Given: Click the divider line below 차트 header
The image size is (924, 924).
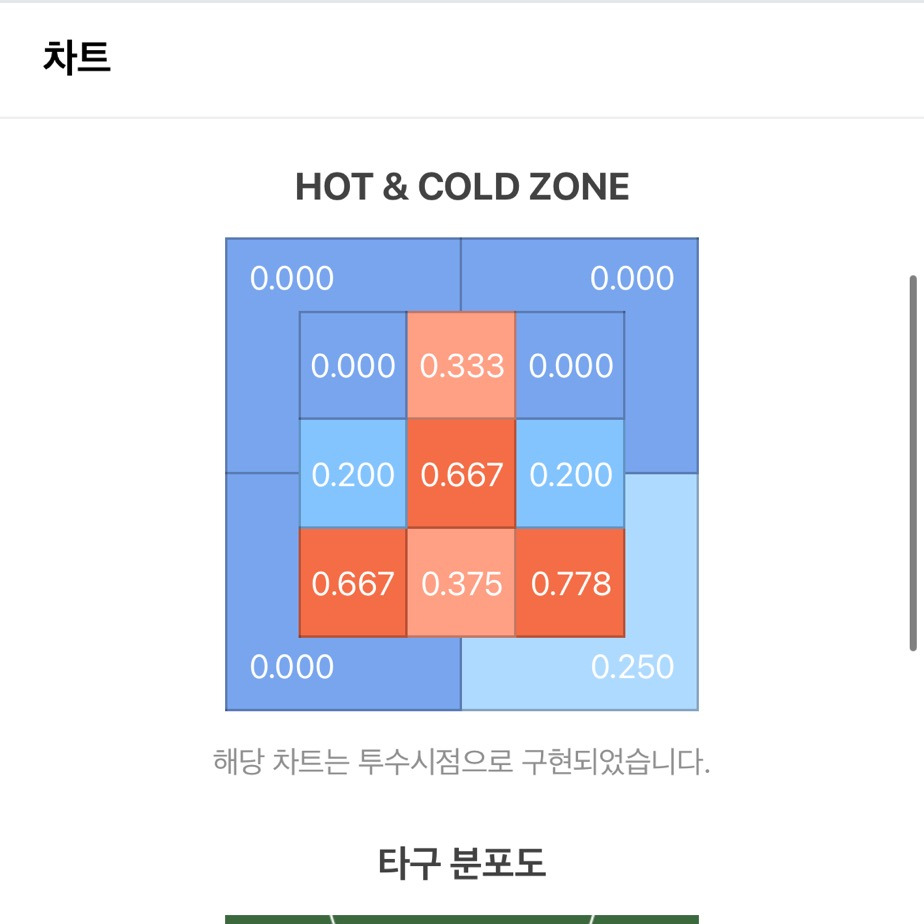Looking at the screenshot, I should pos(462,118).
